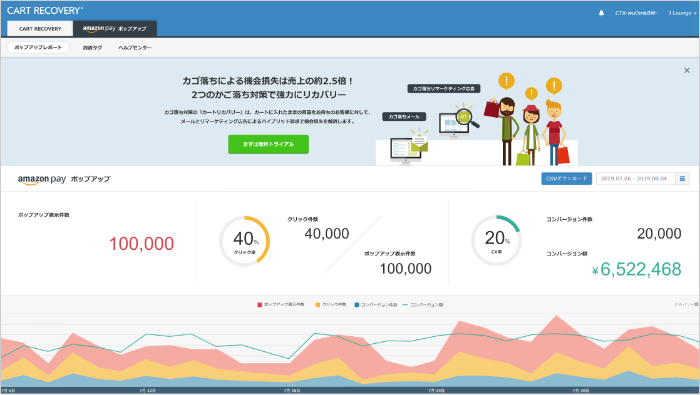Click the CSVダウンロード button
The image size is (700, 395).
coord(567,179)
